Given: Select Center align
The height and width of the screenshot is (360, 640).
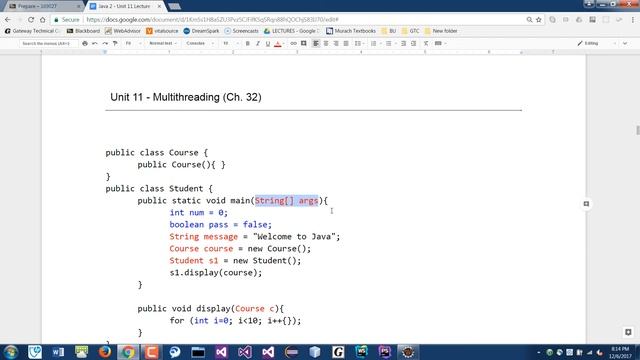Looking at the screenshot, I should click(x=326, y=43).
